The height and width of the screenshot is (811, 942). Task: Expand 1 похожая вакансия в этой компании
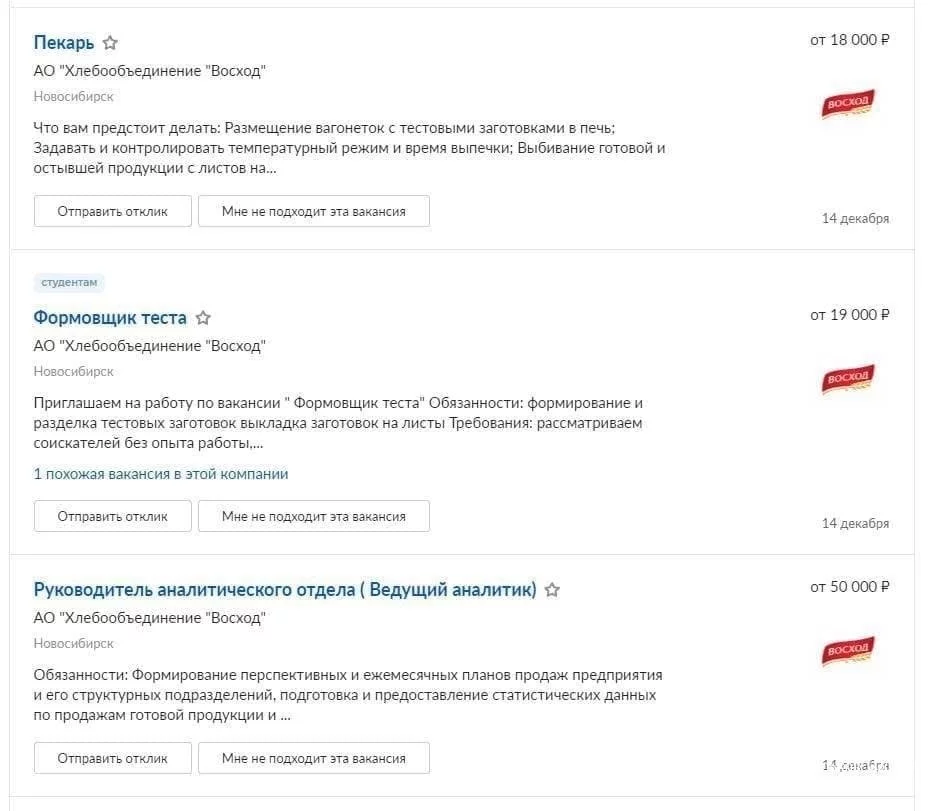[x=161, y=474]
